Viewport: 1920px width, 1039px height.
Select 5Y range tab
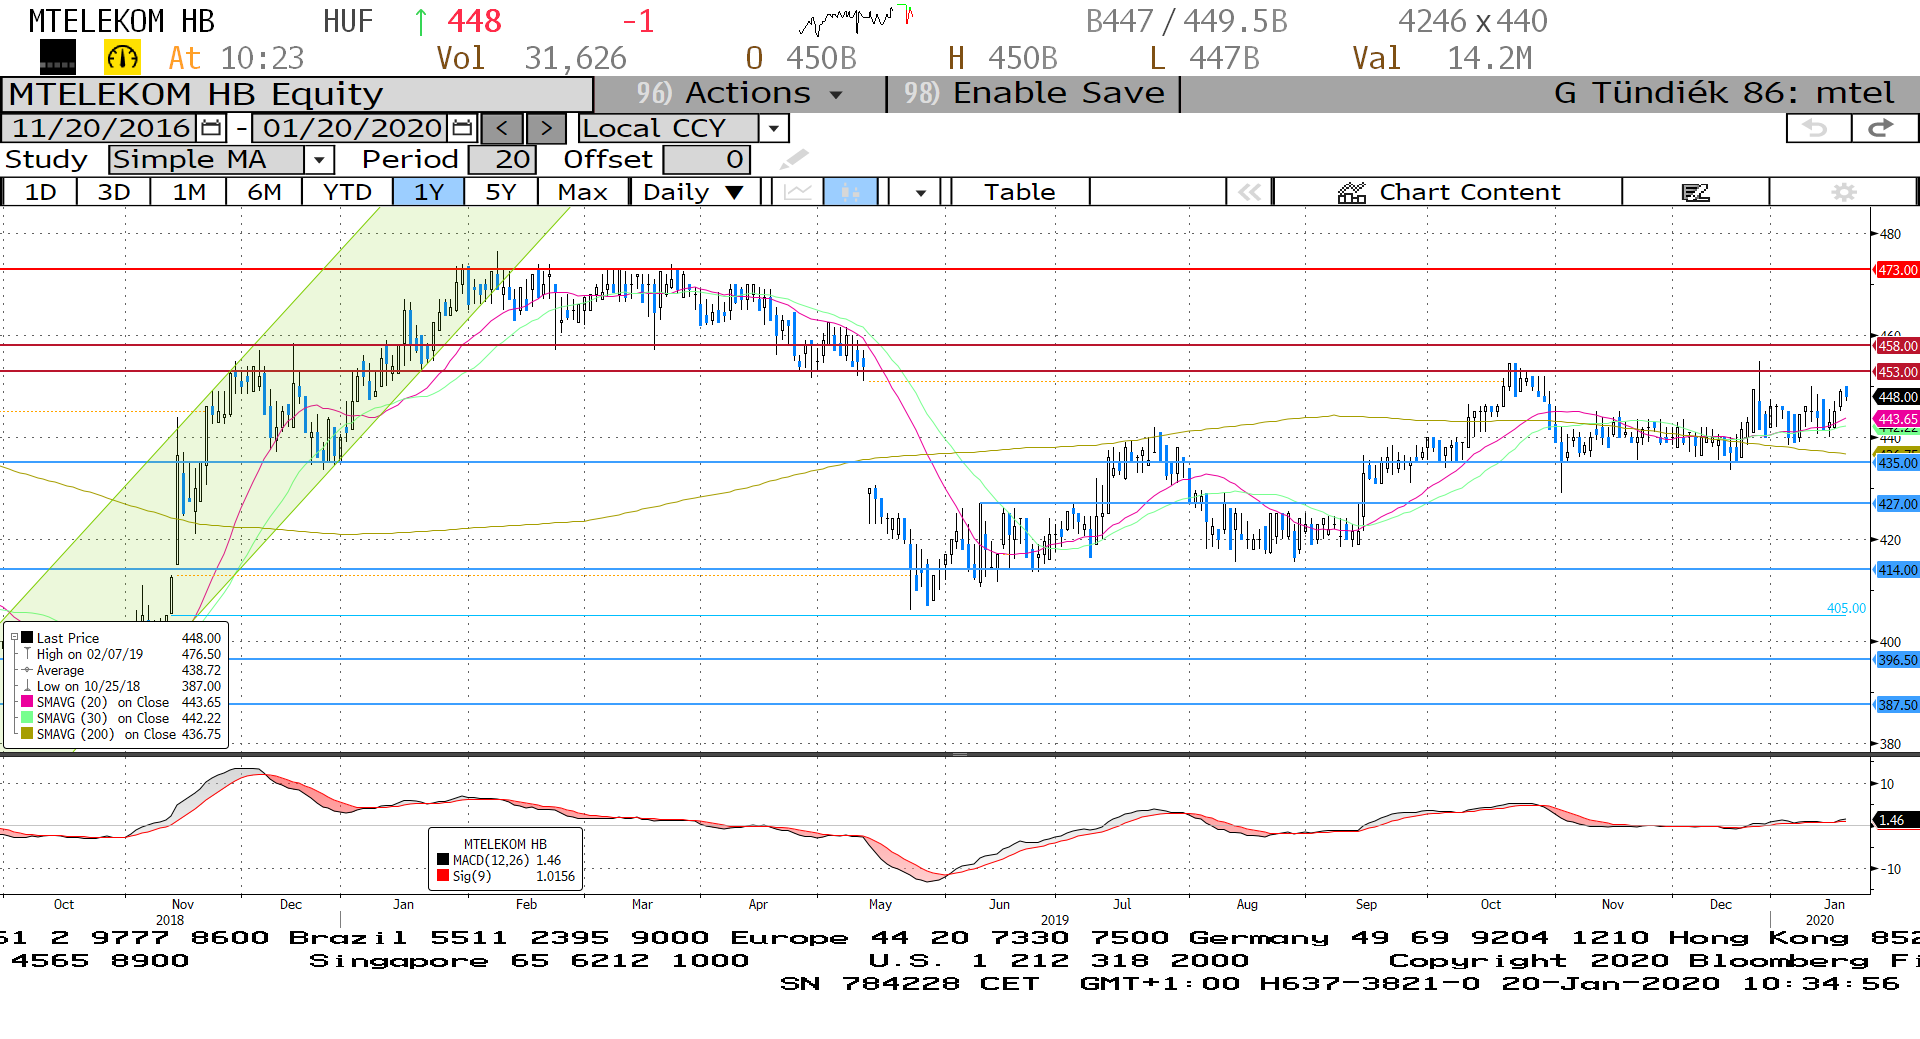[x=501, y=192]
